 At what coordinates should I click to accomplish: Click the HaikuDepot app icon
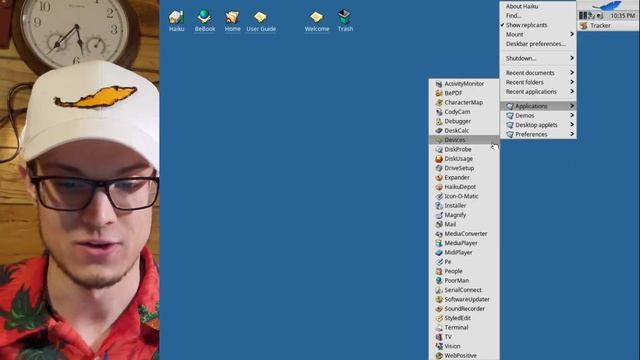point(439,187)
